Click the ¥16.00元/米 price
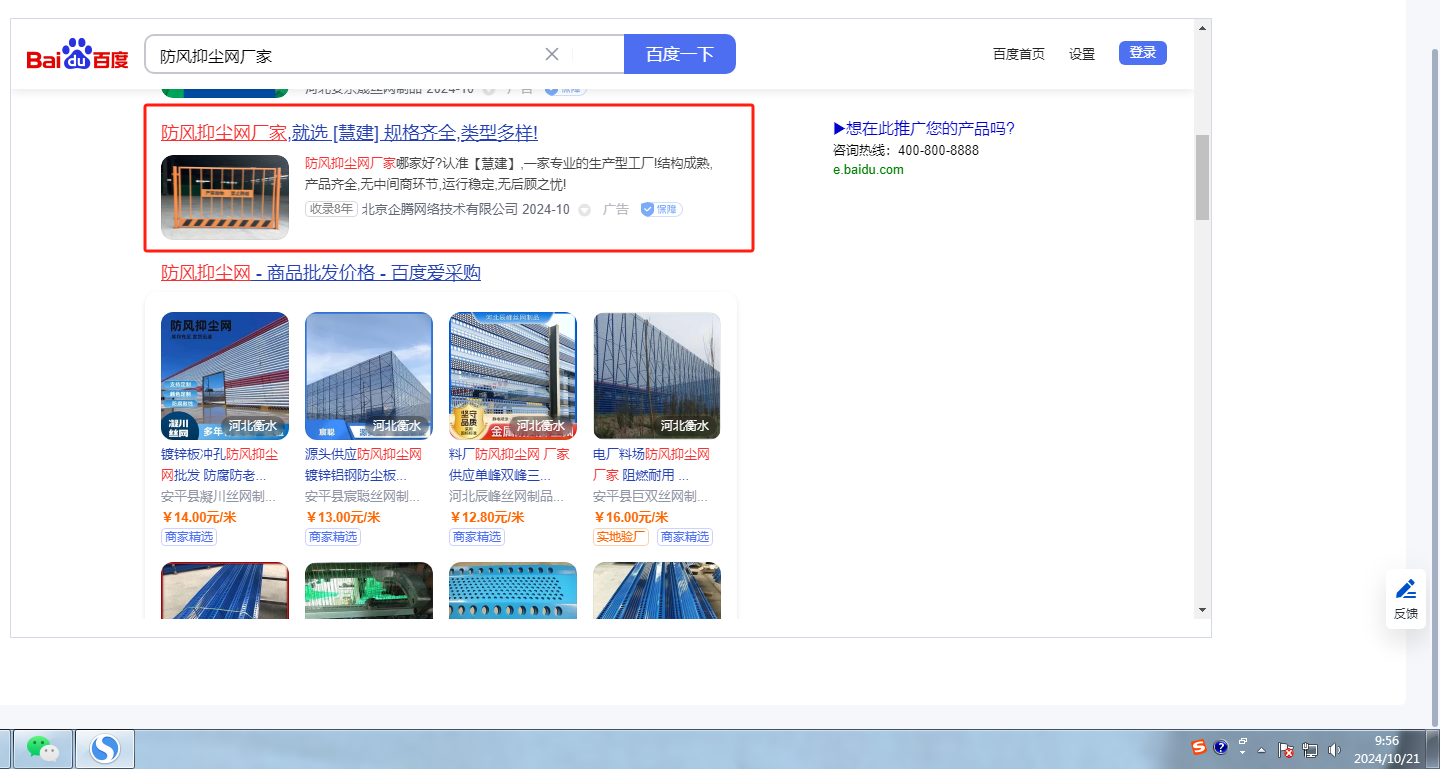Screen dimensions: 1440x769 (x=631, y=517)
